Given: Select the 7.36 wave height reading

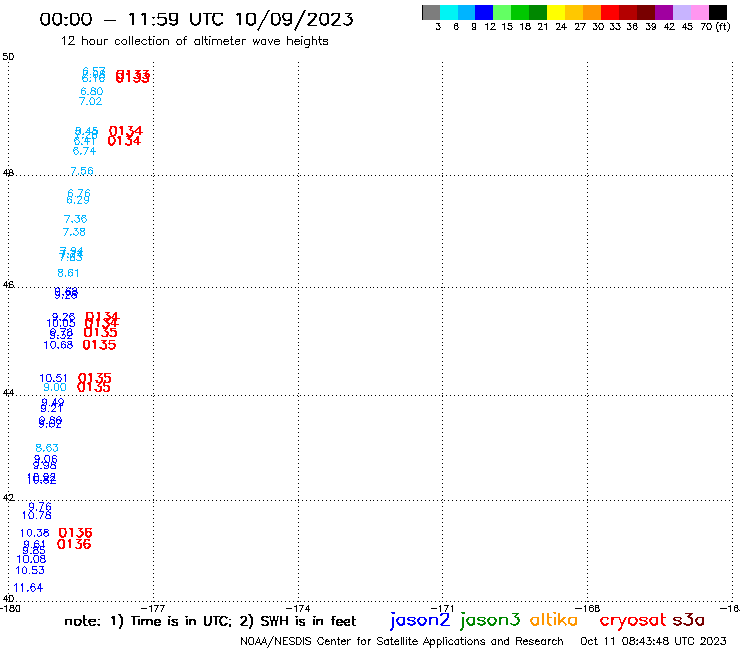Looking at the screenshot, I should pos(76,219).
